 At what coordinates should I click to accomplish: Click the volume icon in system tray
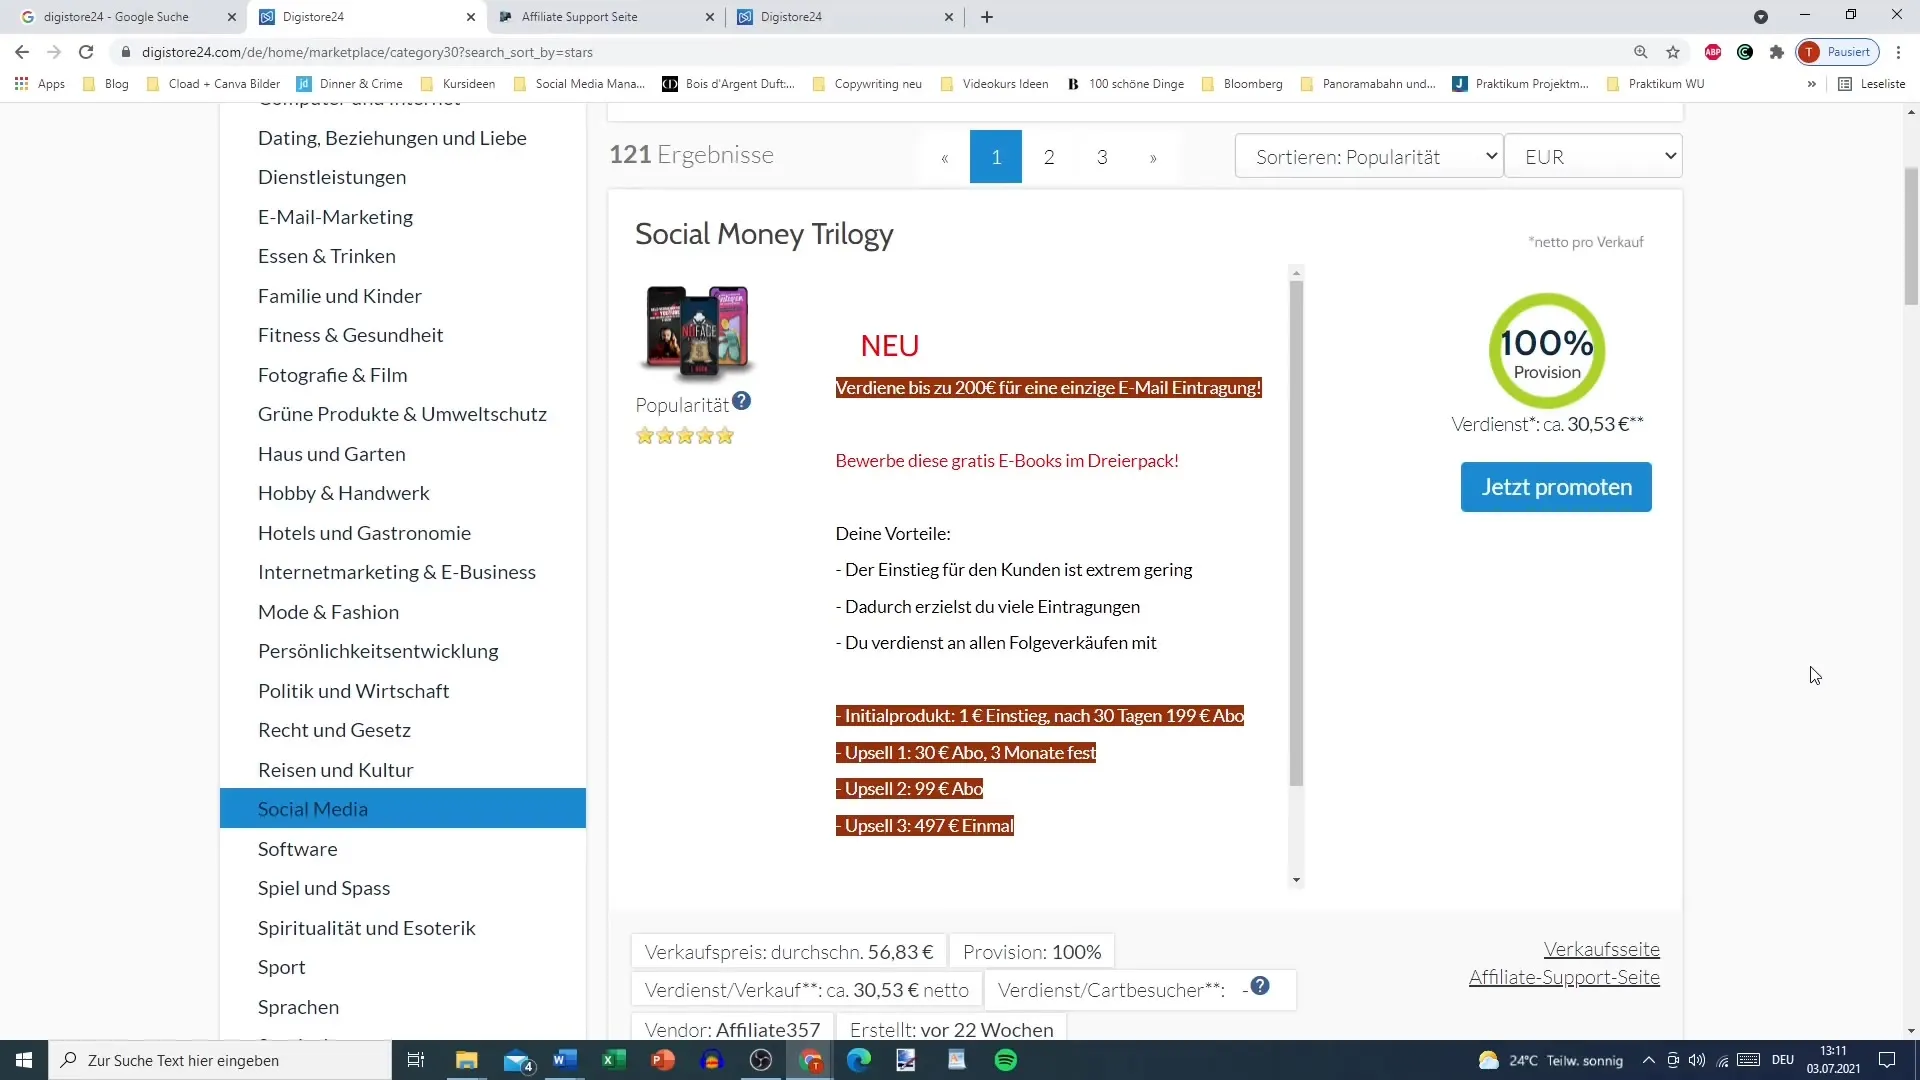[x=1697, y=1060]
